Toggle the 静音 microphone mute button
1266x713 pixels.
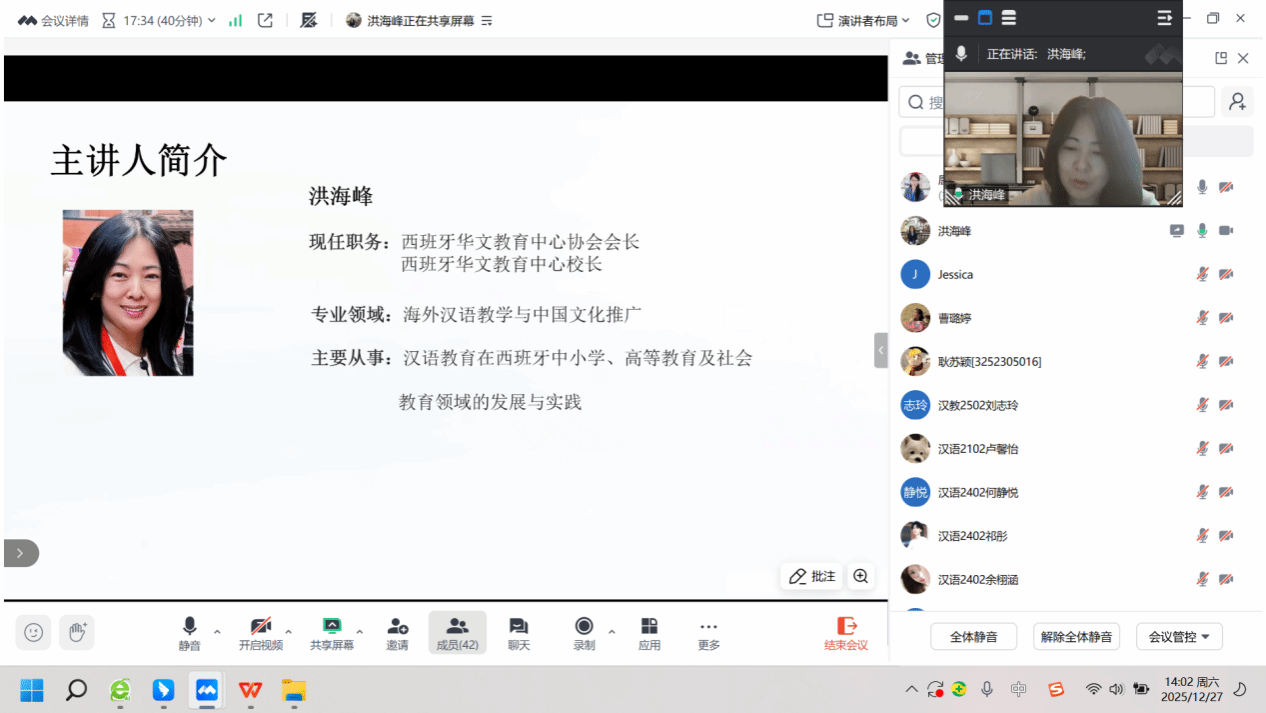tap(189, 633)
